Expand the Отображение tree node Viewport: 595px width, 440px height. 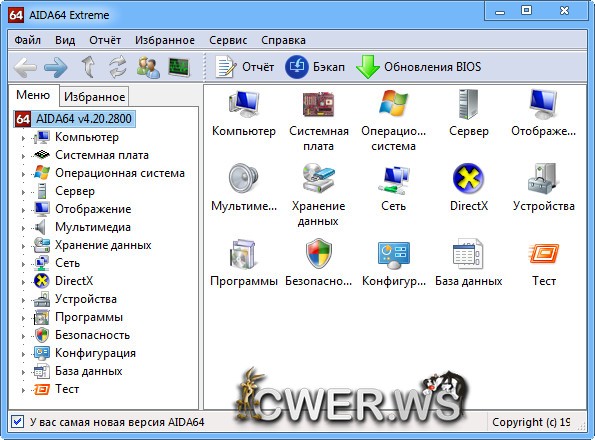pos(23,210)
